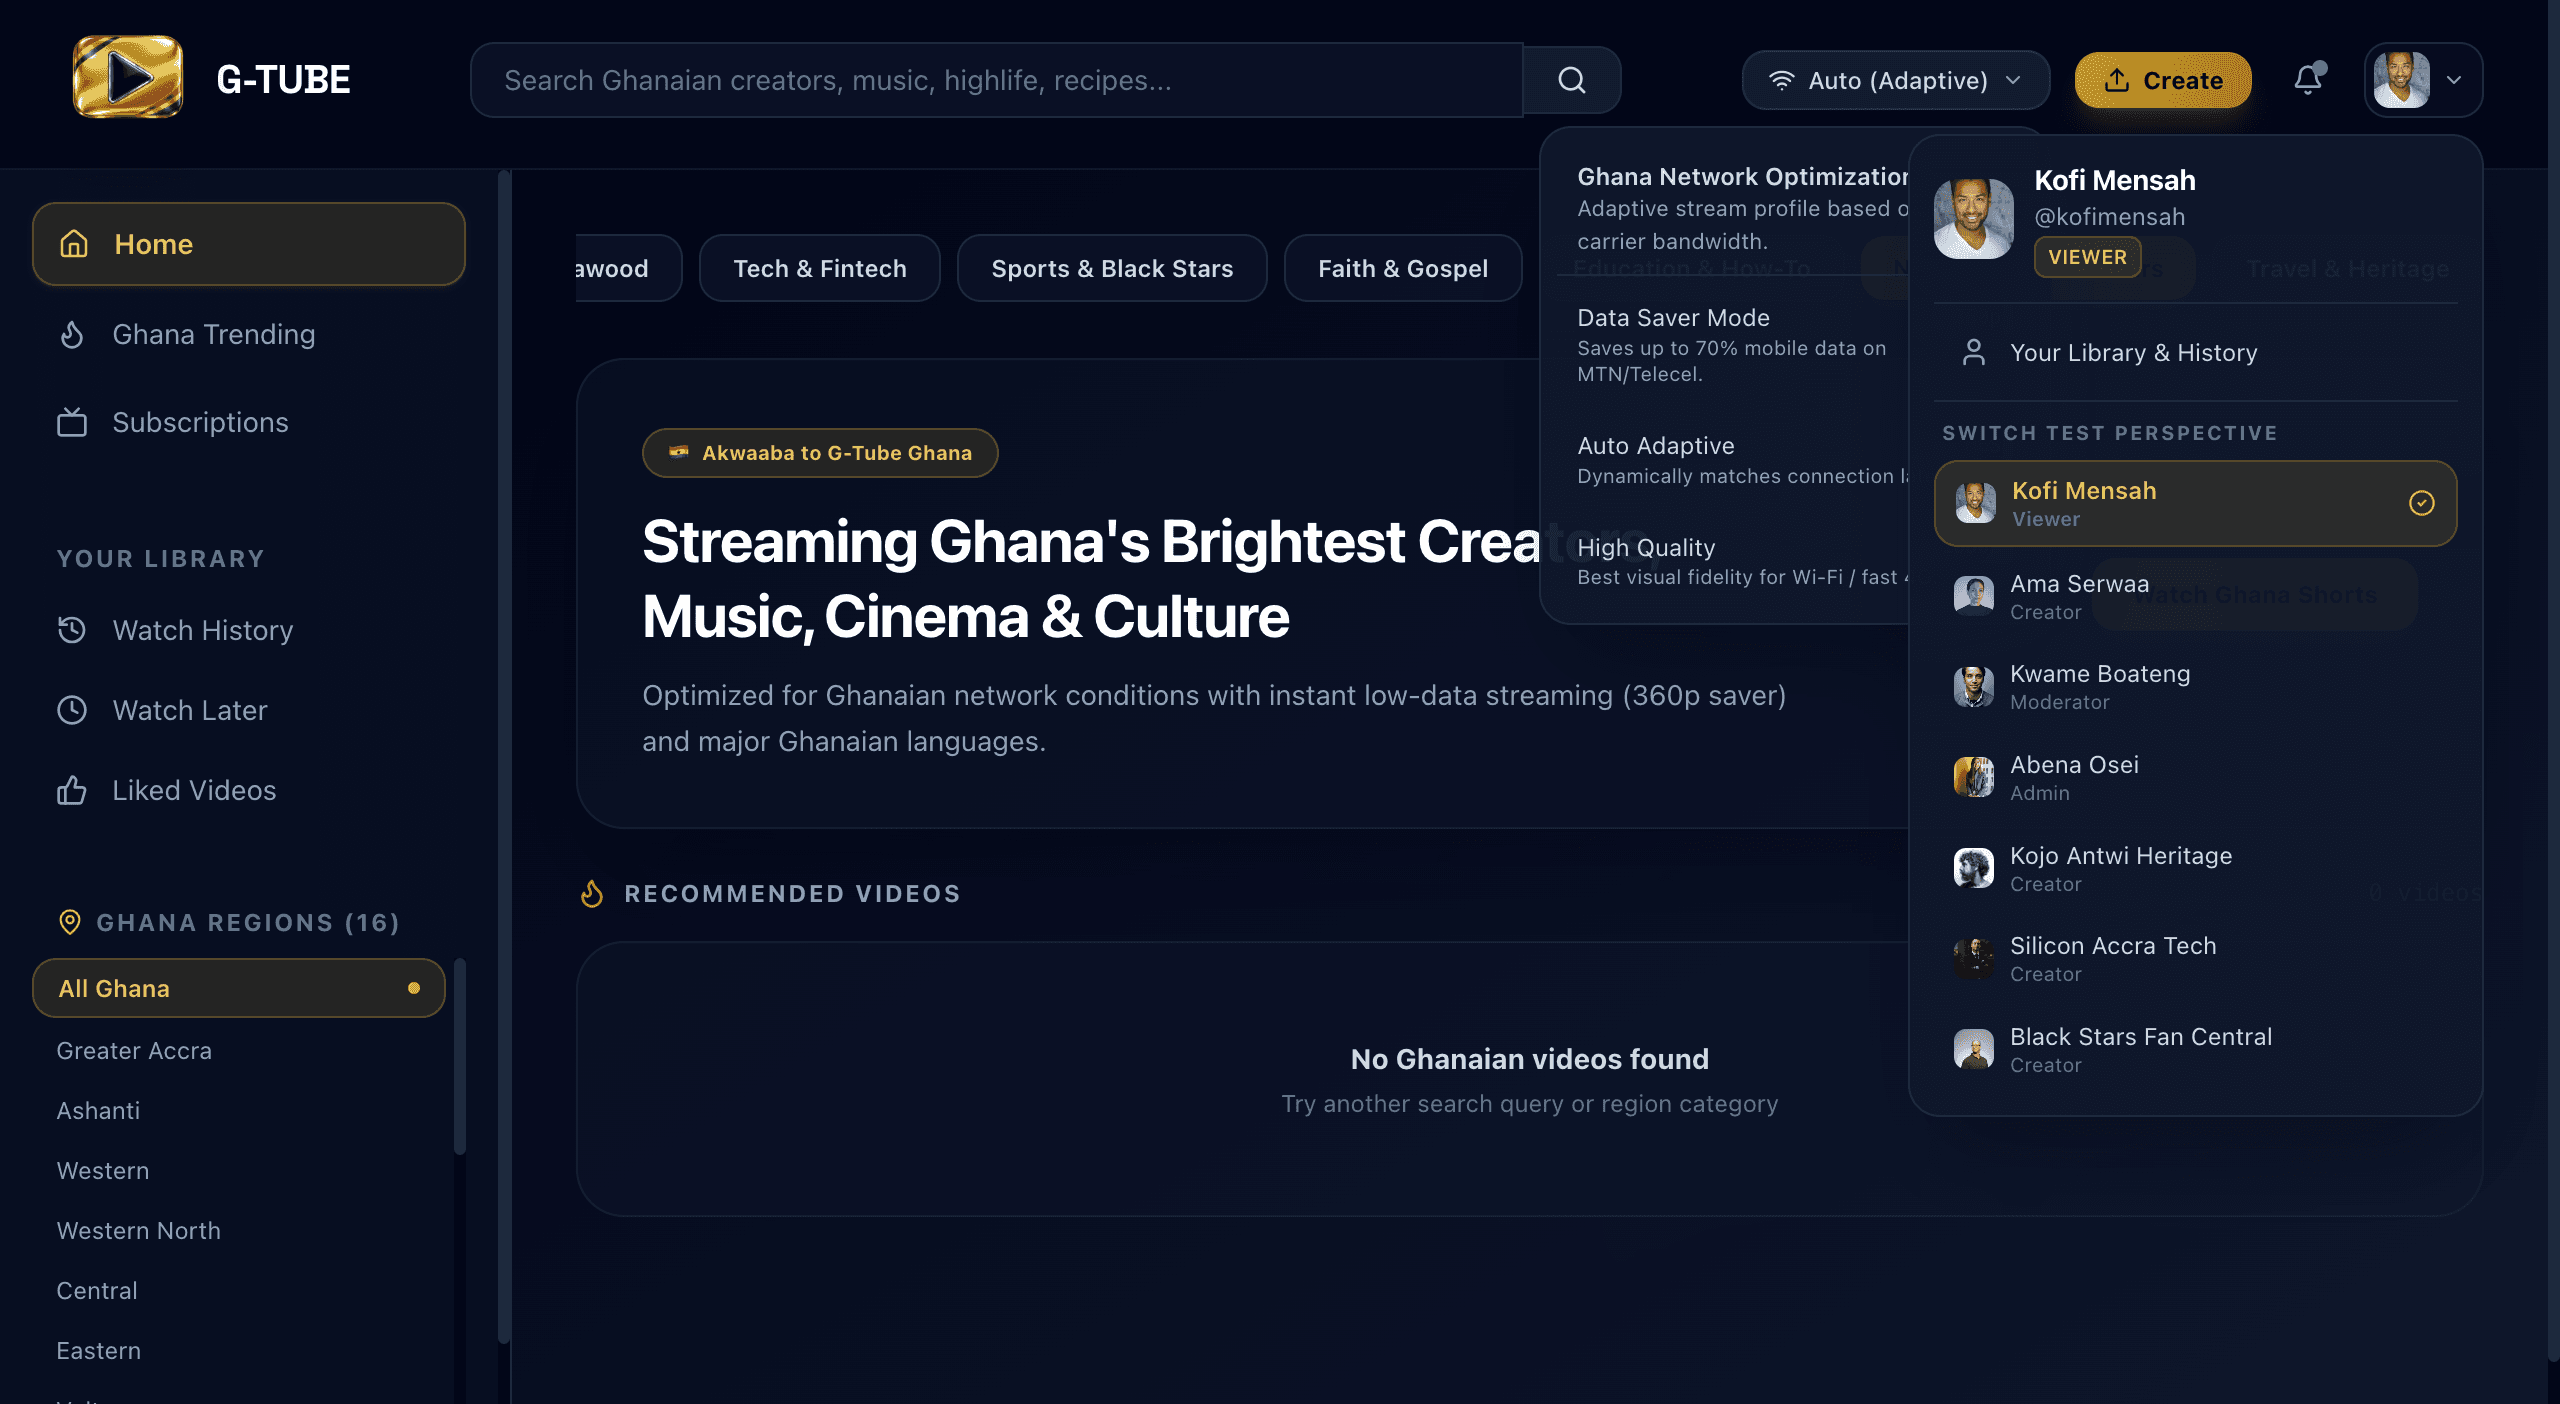Click the Watch History clock-arrow icon
This screenshot has width=2560, height=1404.
click(72, 630)
